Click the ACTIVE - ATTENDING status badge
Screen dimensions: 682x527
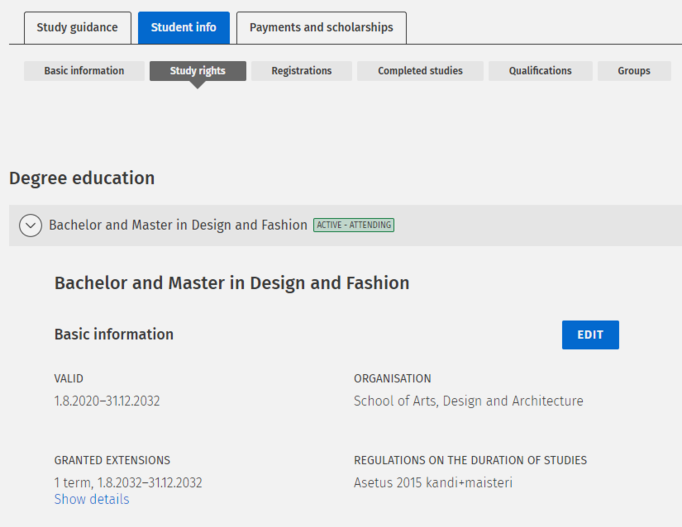click(x=354, y=225)
